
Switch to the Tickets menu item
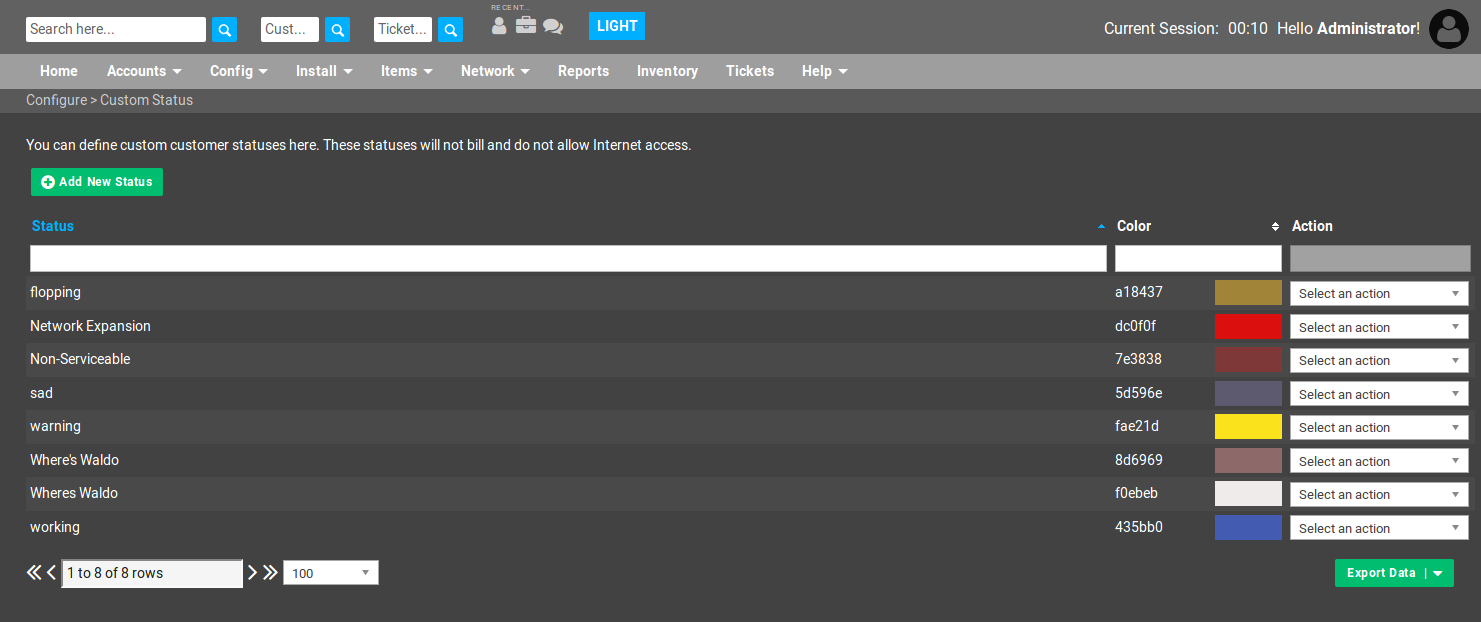pos(750,71)
